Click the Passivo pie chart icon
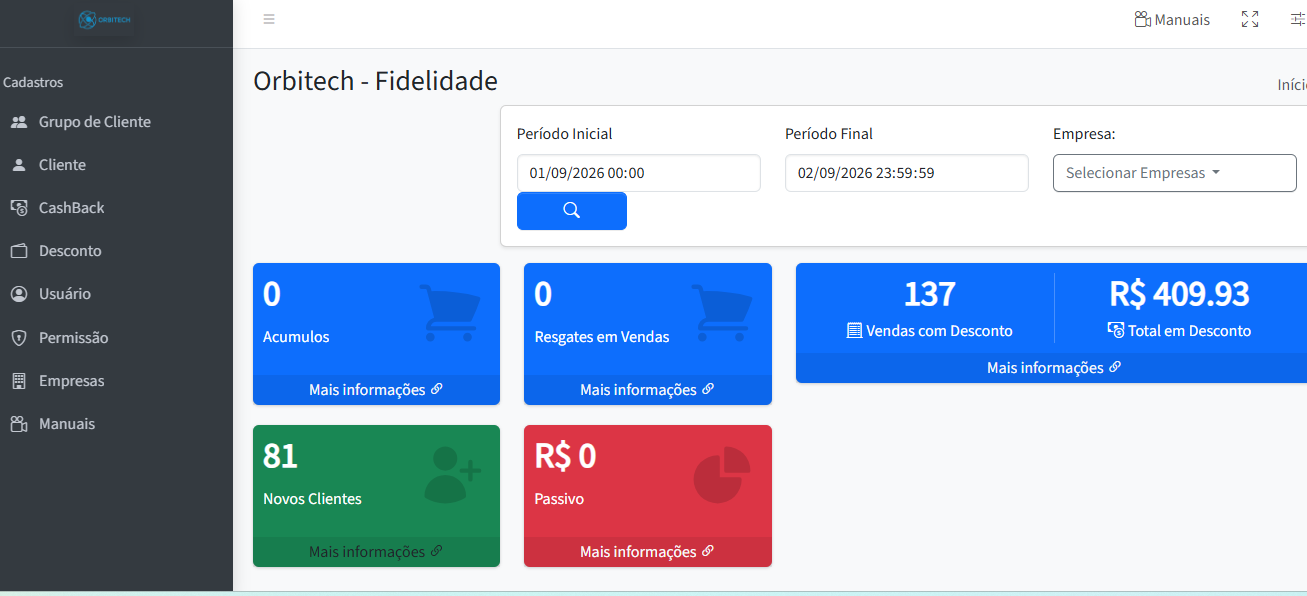 (x=722, y=474)
